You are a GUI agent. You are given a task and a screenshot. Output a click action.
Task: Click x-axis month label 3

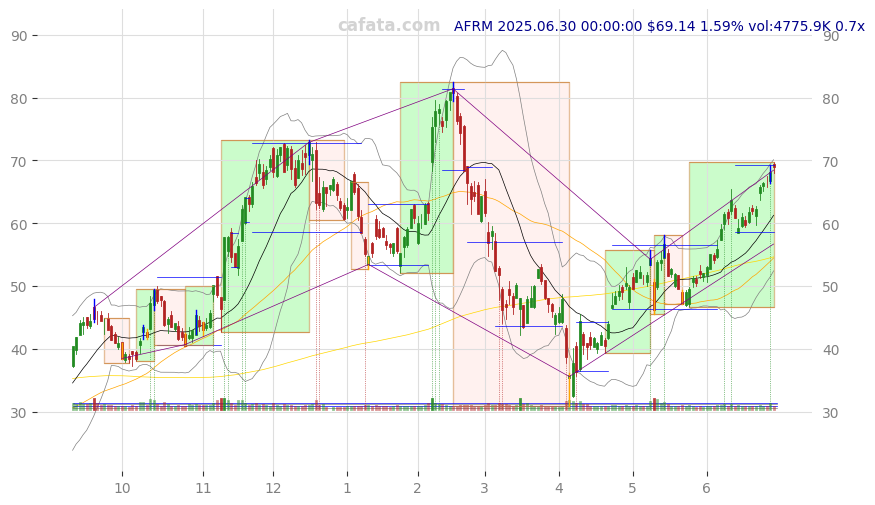(484, 488)
